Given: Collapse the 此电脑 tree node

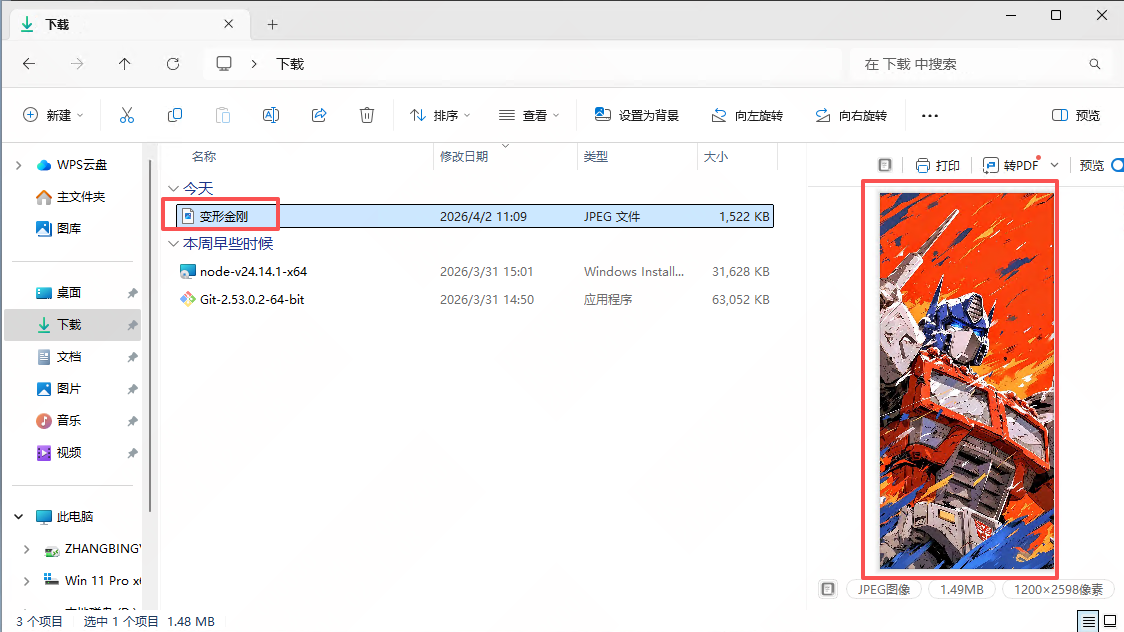Looking at the screenshot, I should click(x=19, y=517).
